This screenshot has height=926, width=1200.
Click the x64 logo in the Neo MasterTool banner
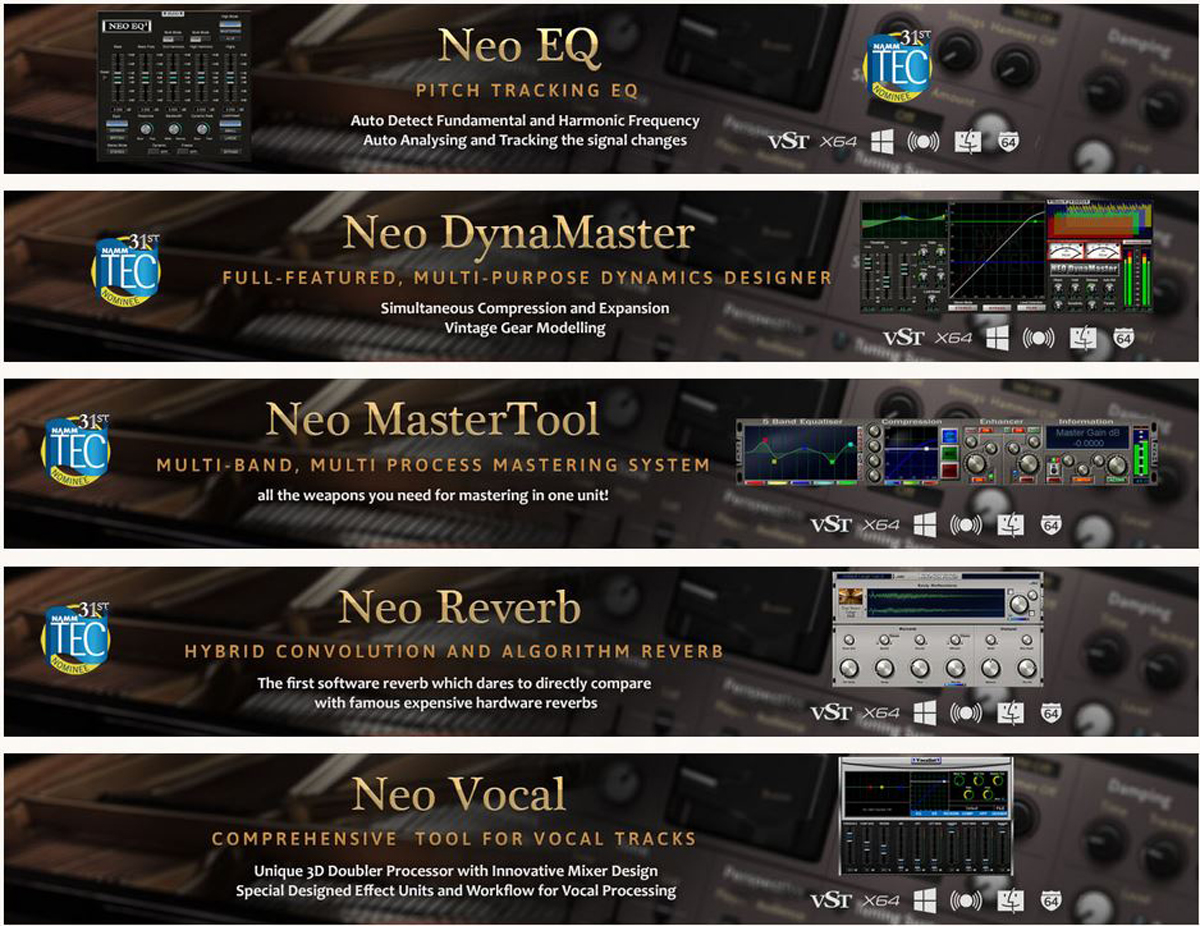(882, 525)
